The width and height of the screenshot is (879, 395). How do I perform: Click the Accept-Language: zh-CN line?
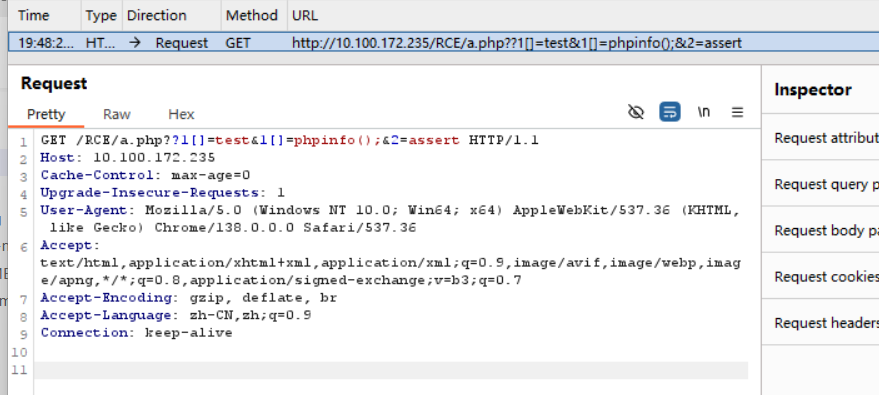175,315
